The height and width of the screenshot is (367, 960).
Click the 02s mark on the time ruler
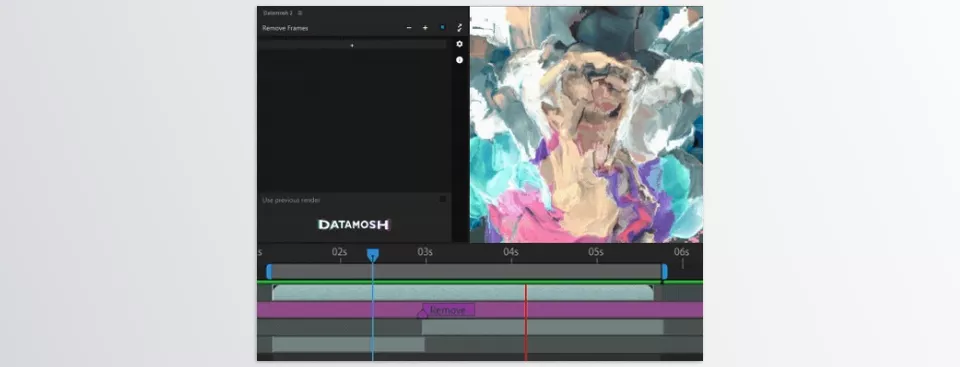point(340,252)
